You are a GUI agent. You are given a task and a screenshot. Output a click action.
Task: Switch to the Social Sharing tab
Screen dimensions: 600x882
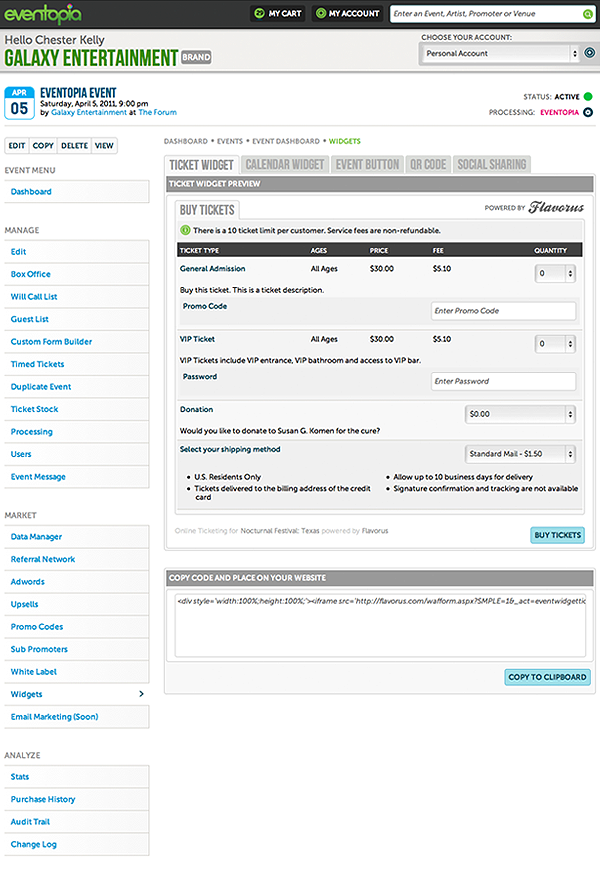491,165
